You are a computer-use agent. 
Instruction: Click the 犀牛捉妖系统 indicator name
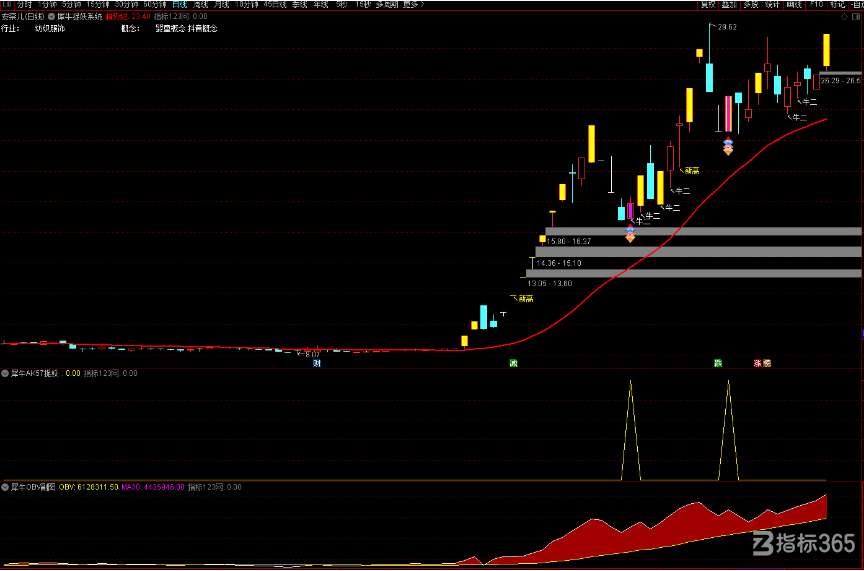tap(80, 17)
